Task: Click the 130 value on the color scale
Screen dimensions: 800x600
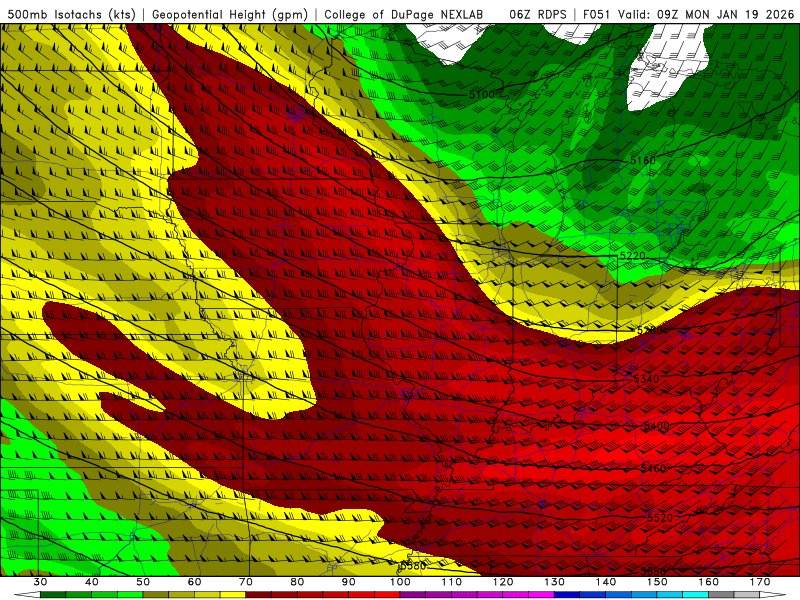Action: [554, 582]
